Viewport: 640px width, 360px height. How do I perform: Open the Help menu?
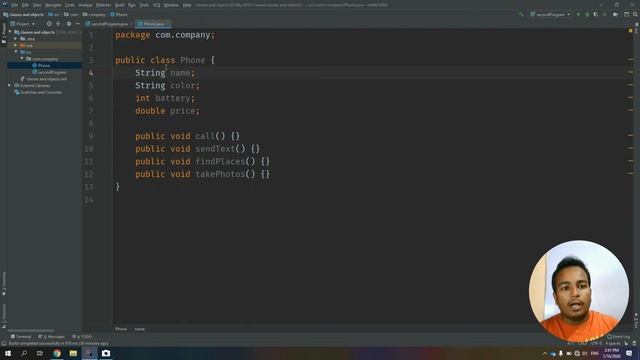pyautogui.click(x=187, y=5)
